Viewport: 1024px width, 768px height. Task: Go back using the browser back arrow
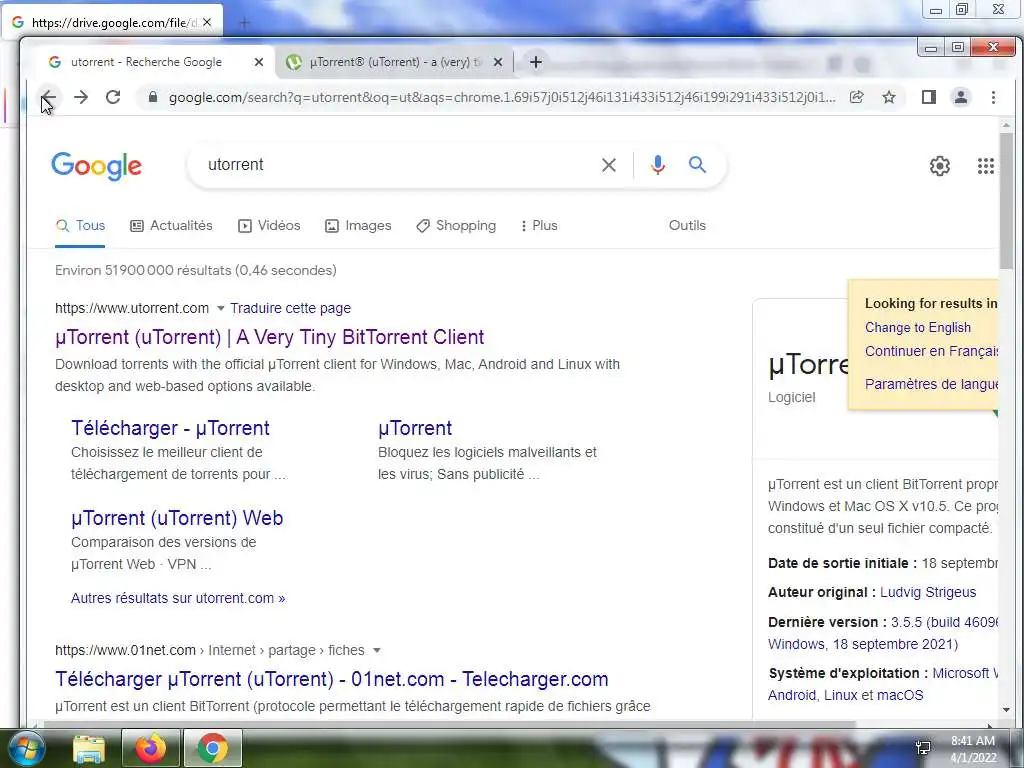(x=49, y=97)
